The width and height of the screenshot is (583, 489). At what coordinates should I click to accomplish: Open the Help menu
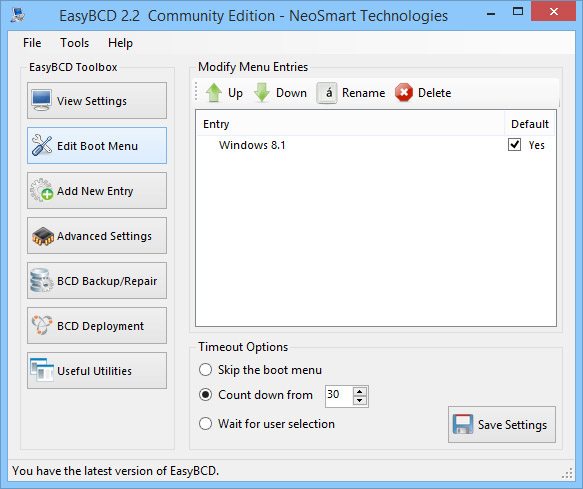(120, 43)
